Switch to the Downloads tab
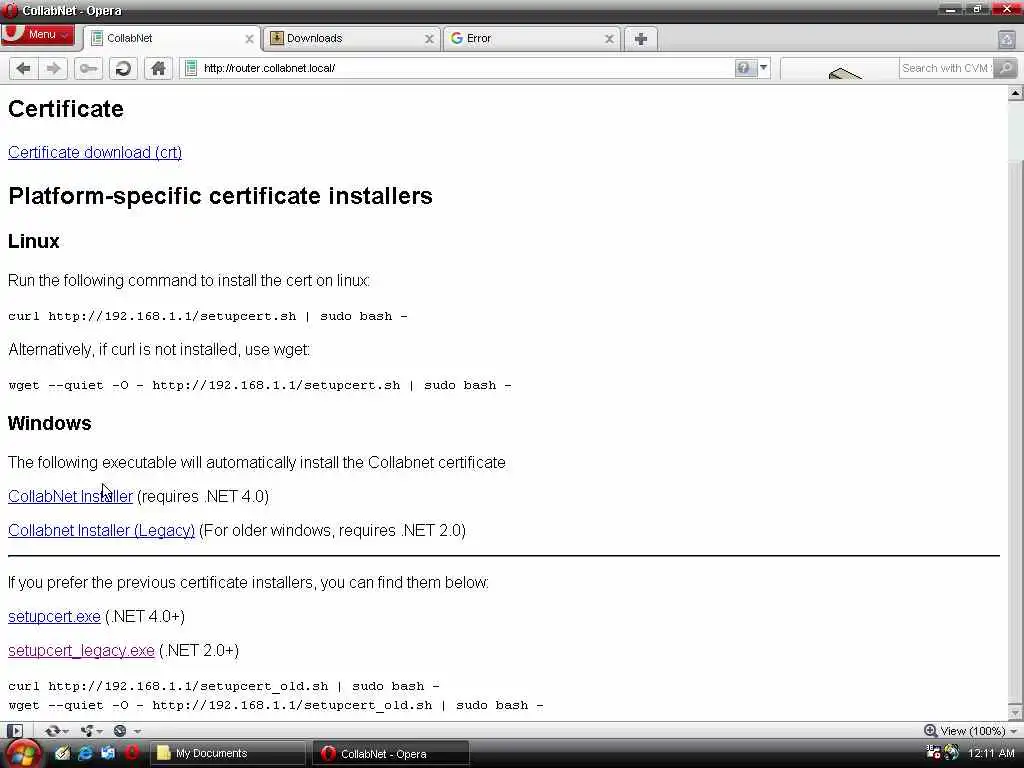 (x=351, y=39)
